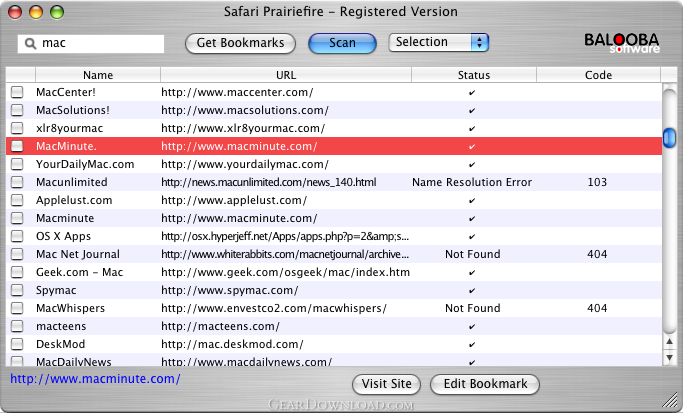Click the Visit Site button
The height and width of the screenshot is (413, 683).
coord(386,384)
